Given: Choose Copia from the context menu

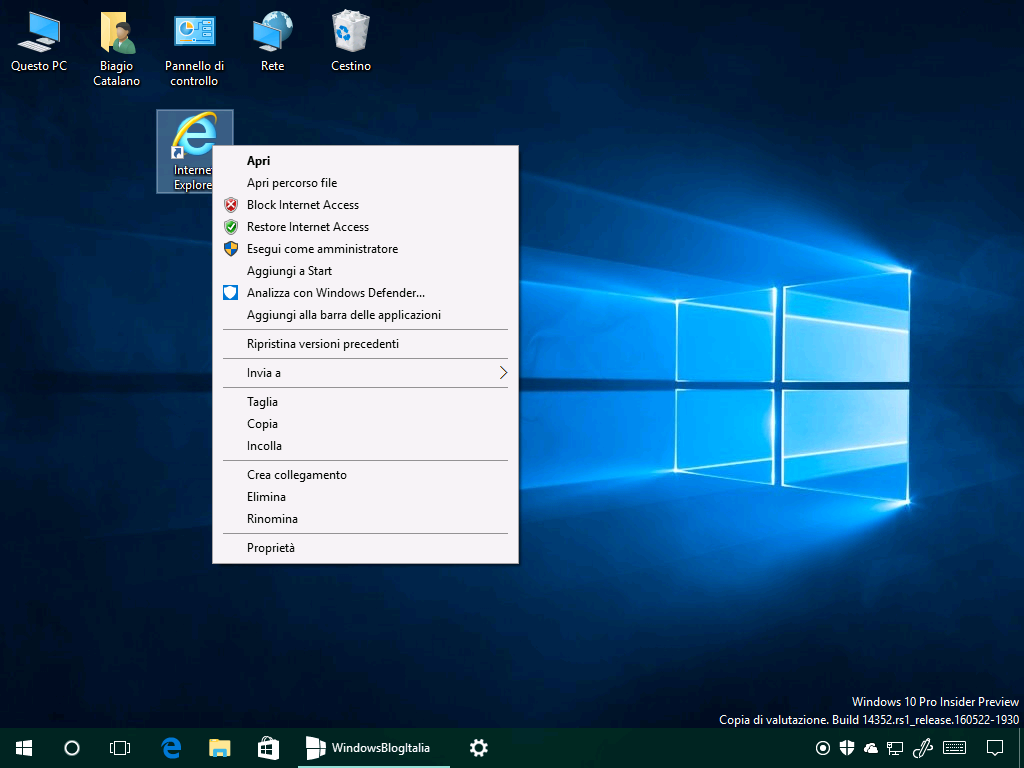Looking at the screenshot, I should point(366,424).
